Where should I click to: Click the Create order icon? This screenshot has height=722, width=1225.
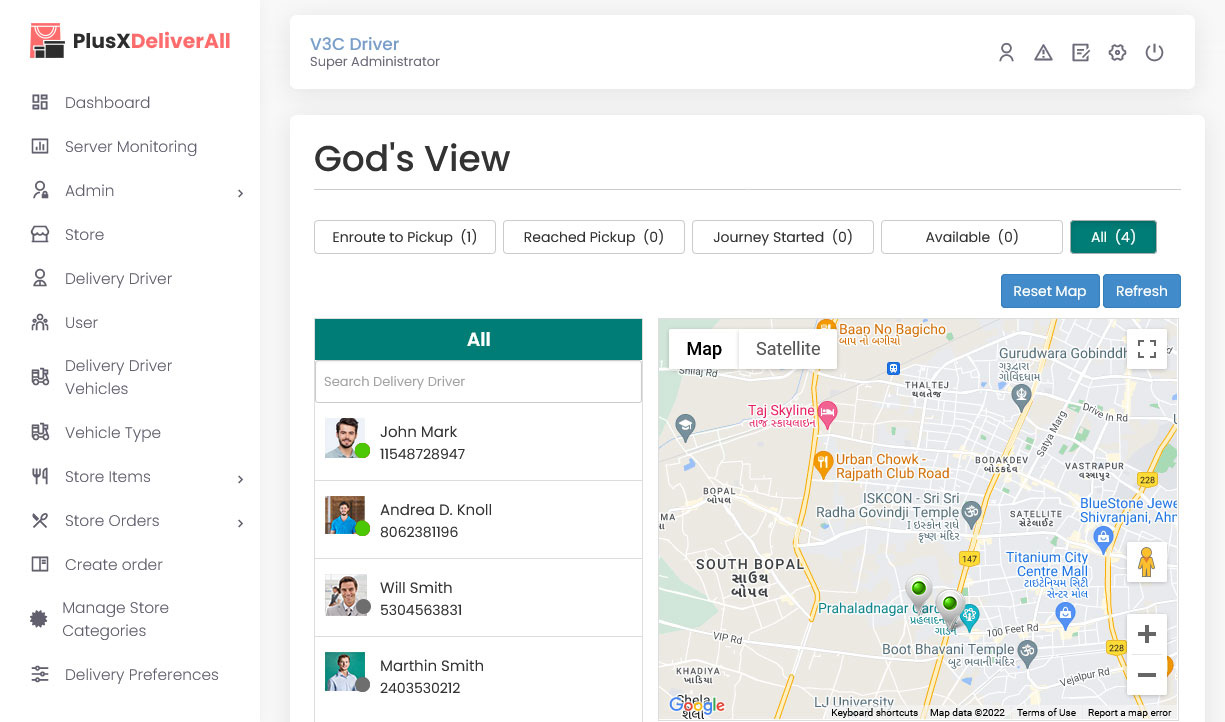(40, 564)
